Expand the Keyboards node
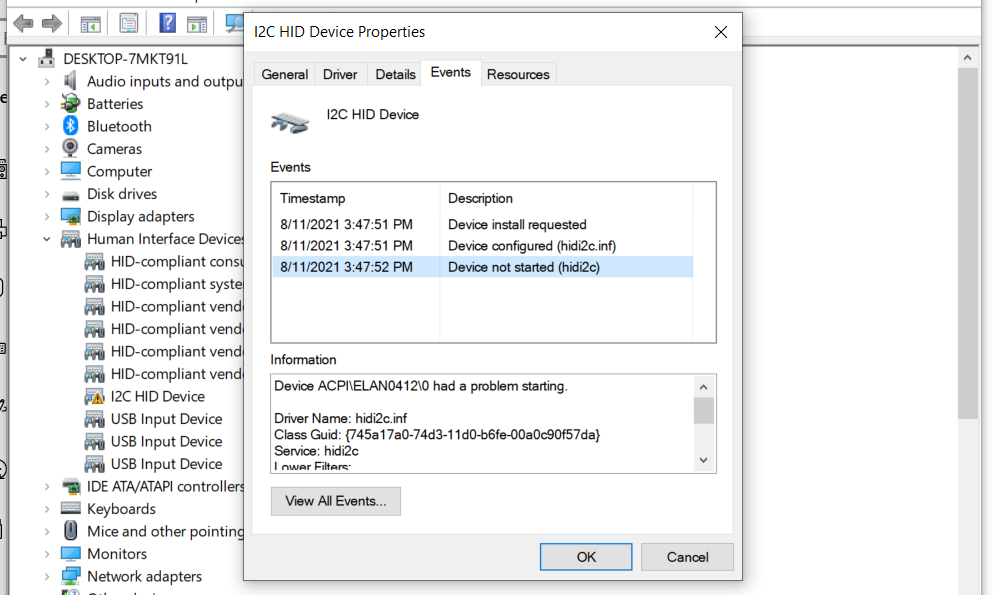The width and height of the screenshot is (993, 595). (47, 509)
